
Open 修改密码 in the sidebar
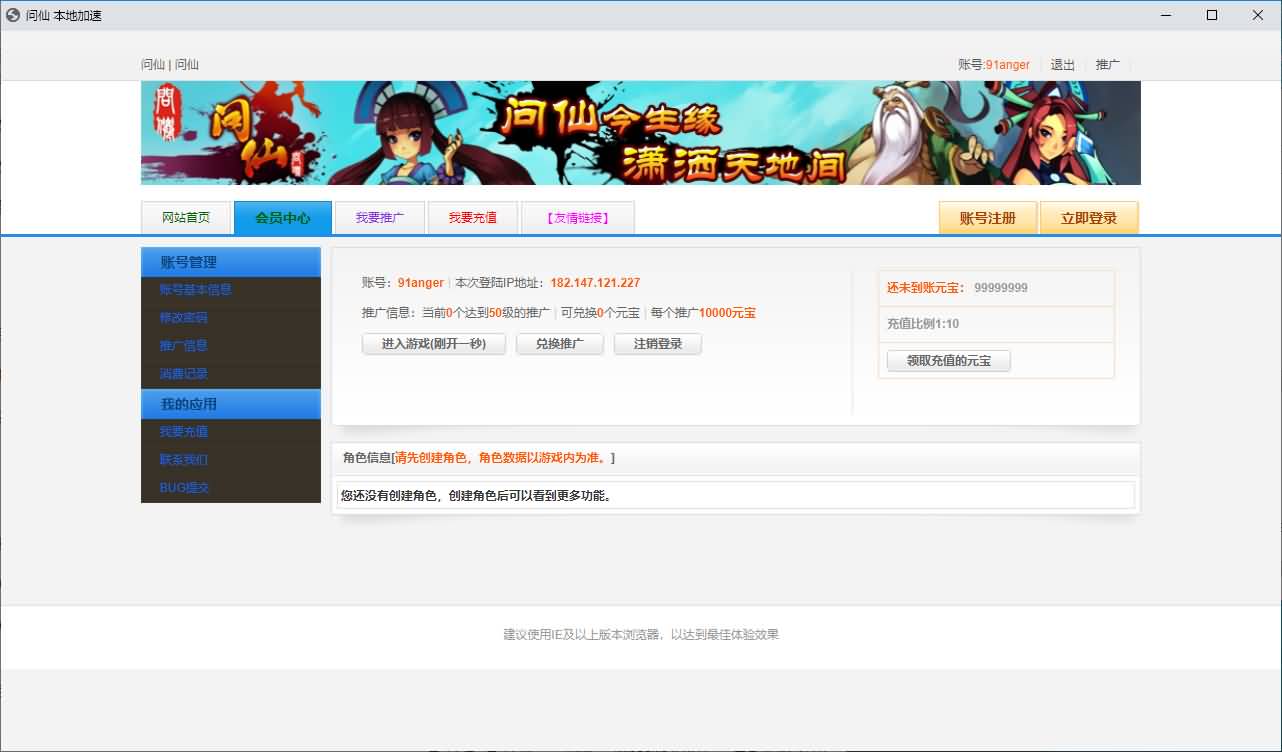[x=184, y=318]
